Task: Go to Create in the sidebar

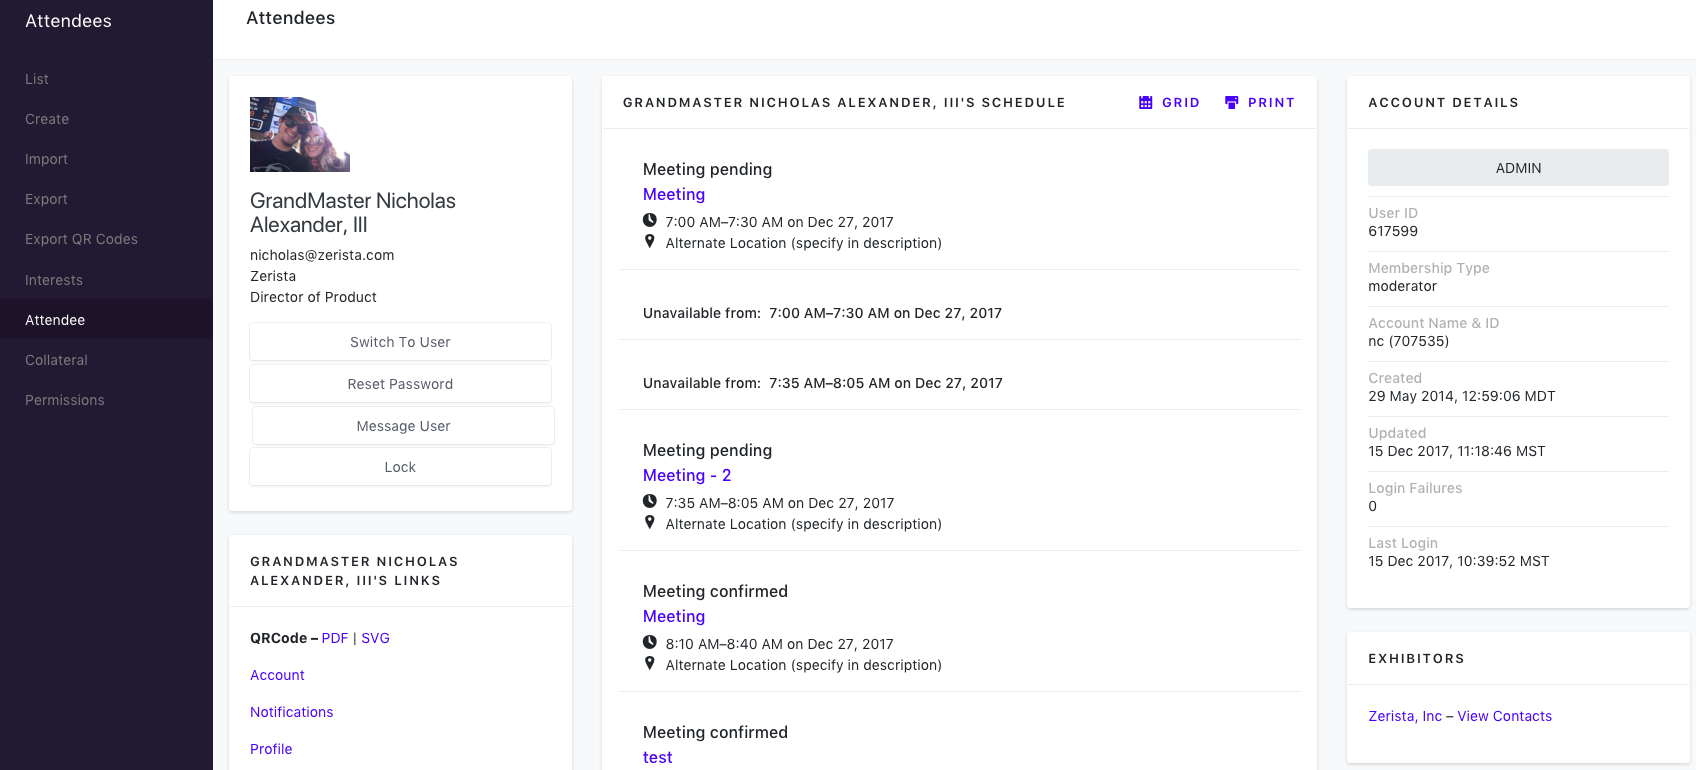Action: click(47, 119)
